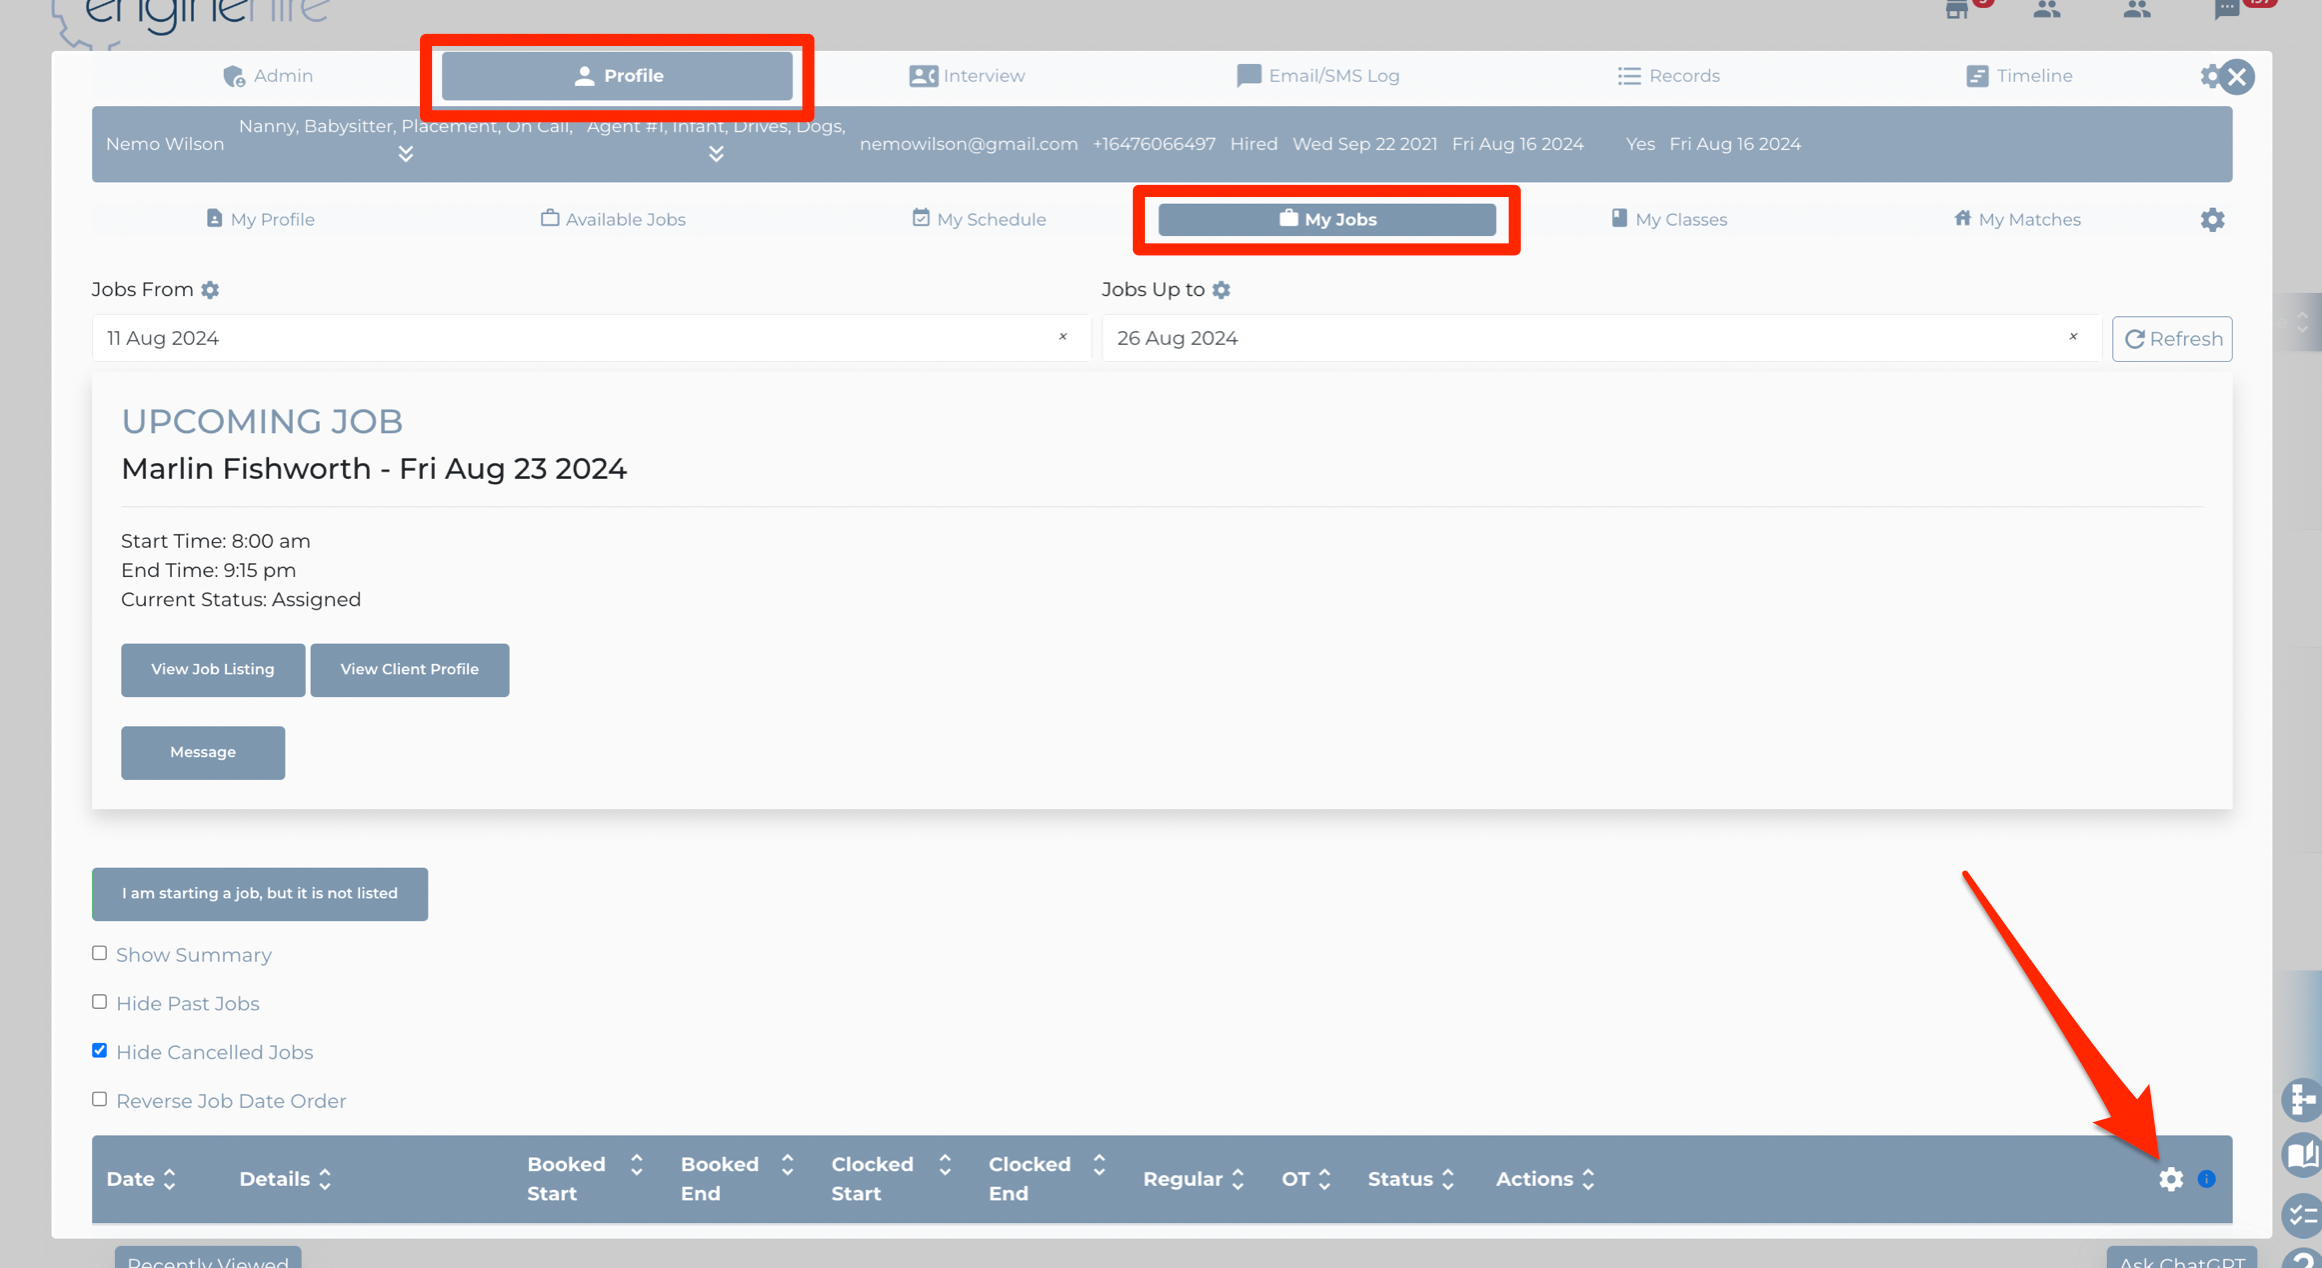The height and width of the screenshot is (1268, 2322).
Task: Click View Client Profile button
Action: pyautogui.click(x=409, y=669)
